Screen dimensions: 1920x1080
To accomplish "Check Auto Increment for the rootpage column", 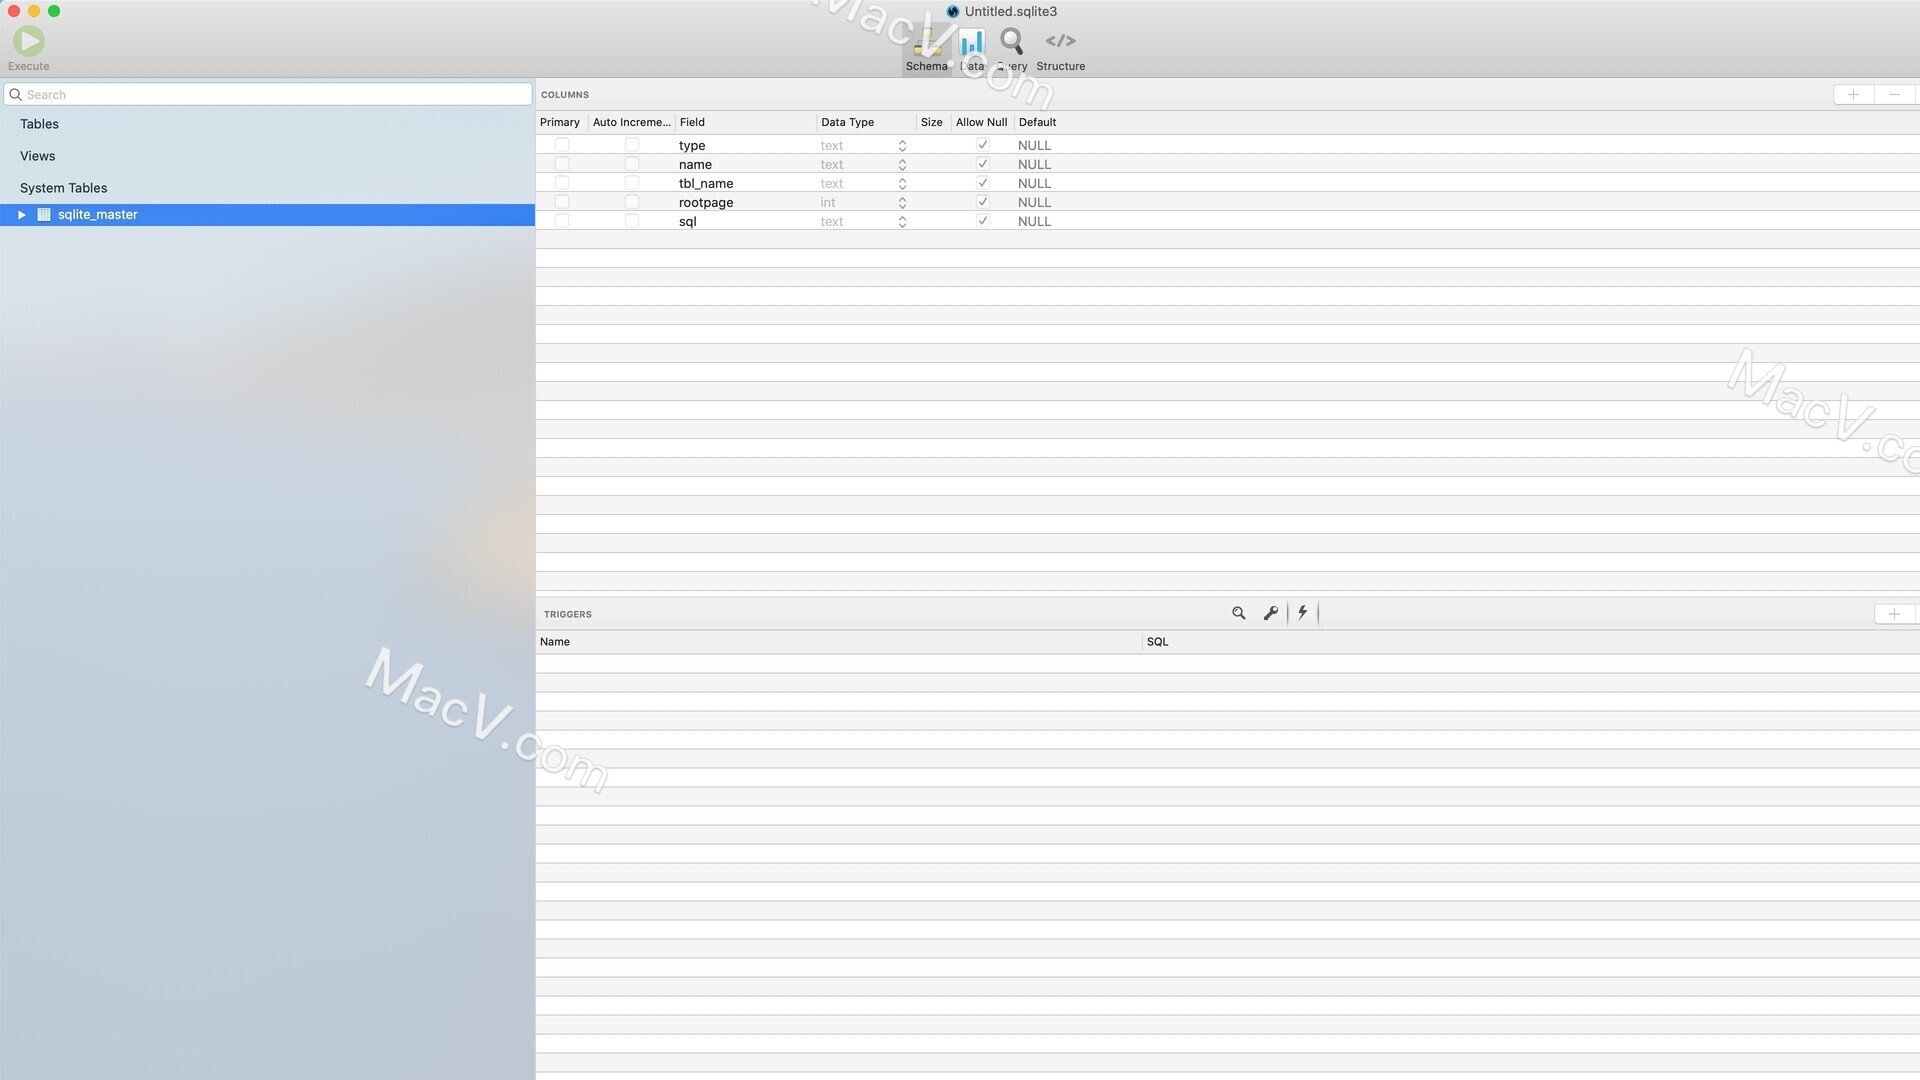I will click(631, 201).
